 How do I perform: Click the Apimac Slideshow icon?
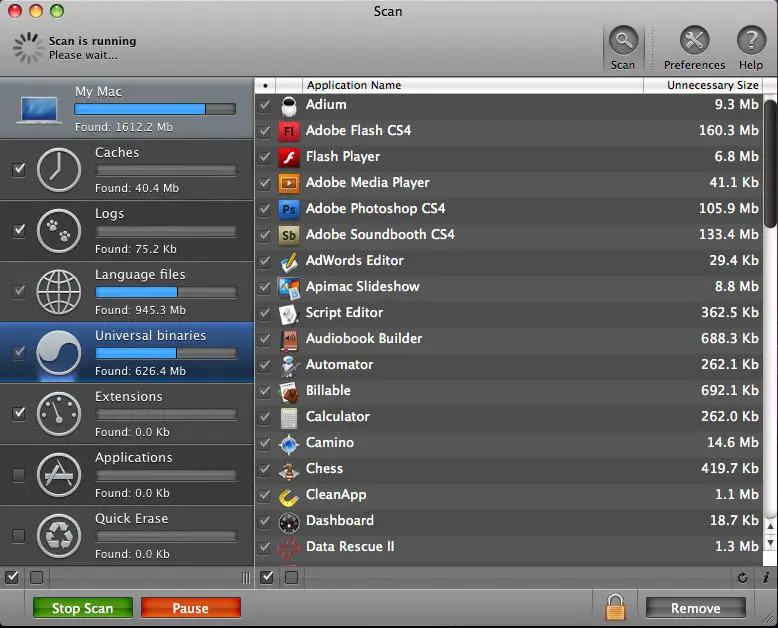pos(289,288)
